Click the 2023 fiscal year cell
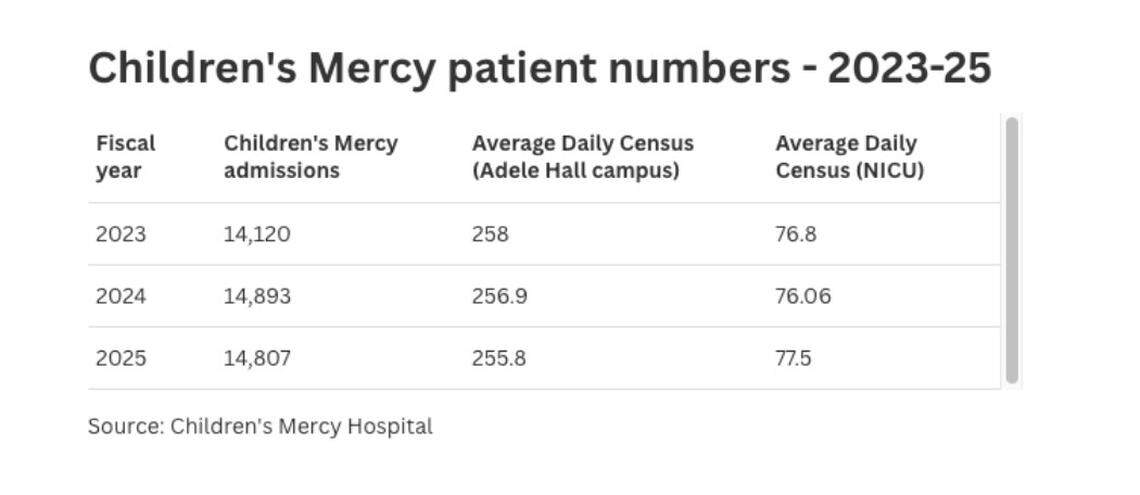Screen dimensions: 1140x495 pyautogui.click(x=121, y=234)
